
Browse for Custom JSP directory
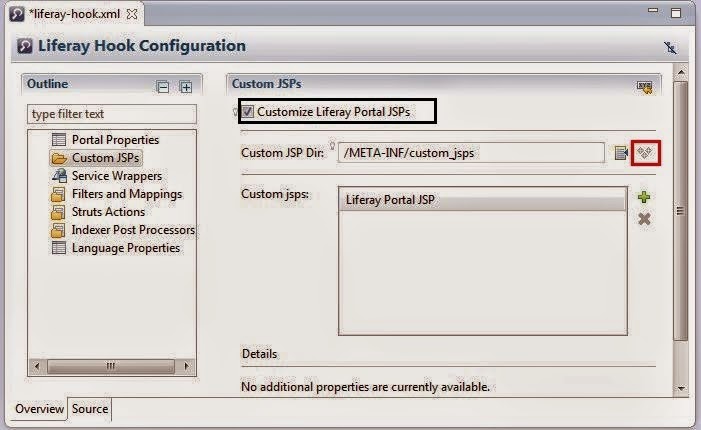pyautogui.click(x=621, y=153)
